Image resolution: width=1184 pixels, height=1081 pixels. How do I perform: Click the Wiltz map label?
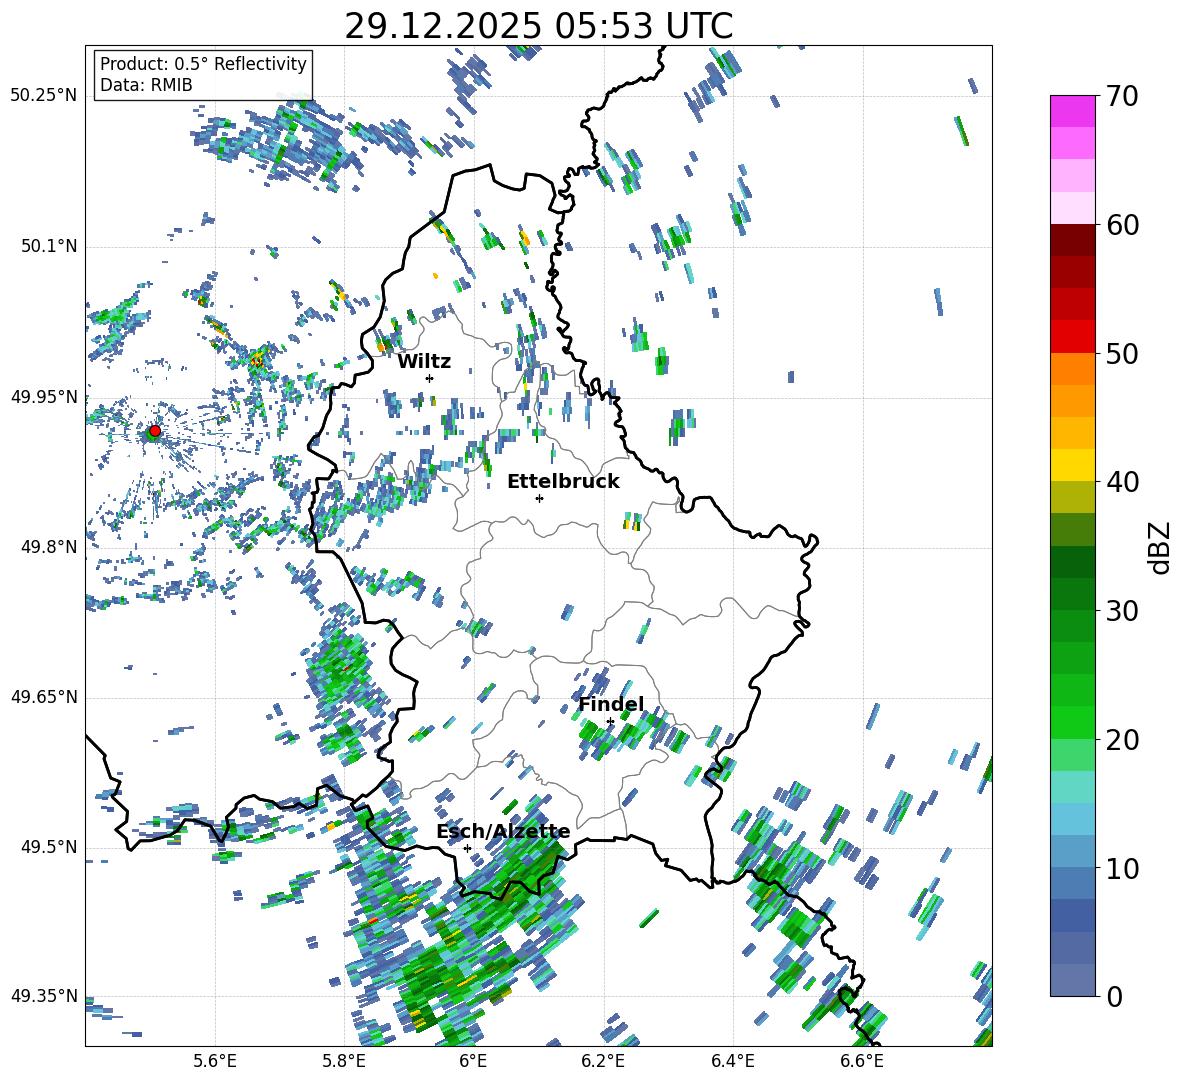[x=424, y=362]
